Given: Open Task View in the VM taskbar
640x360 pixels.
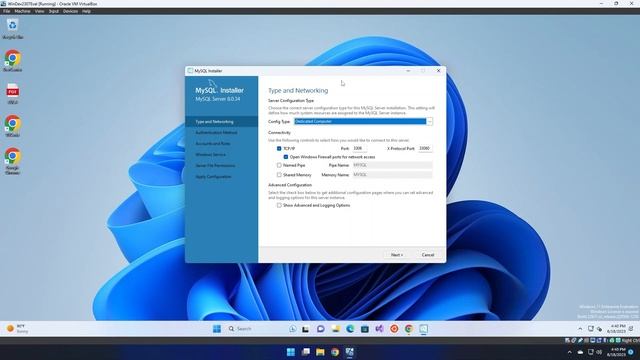Looking at the screenshot, I should pyautogui.click(x=305, y=329).
